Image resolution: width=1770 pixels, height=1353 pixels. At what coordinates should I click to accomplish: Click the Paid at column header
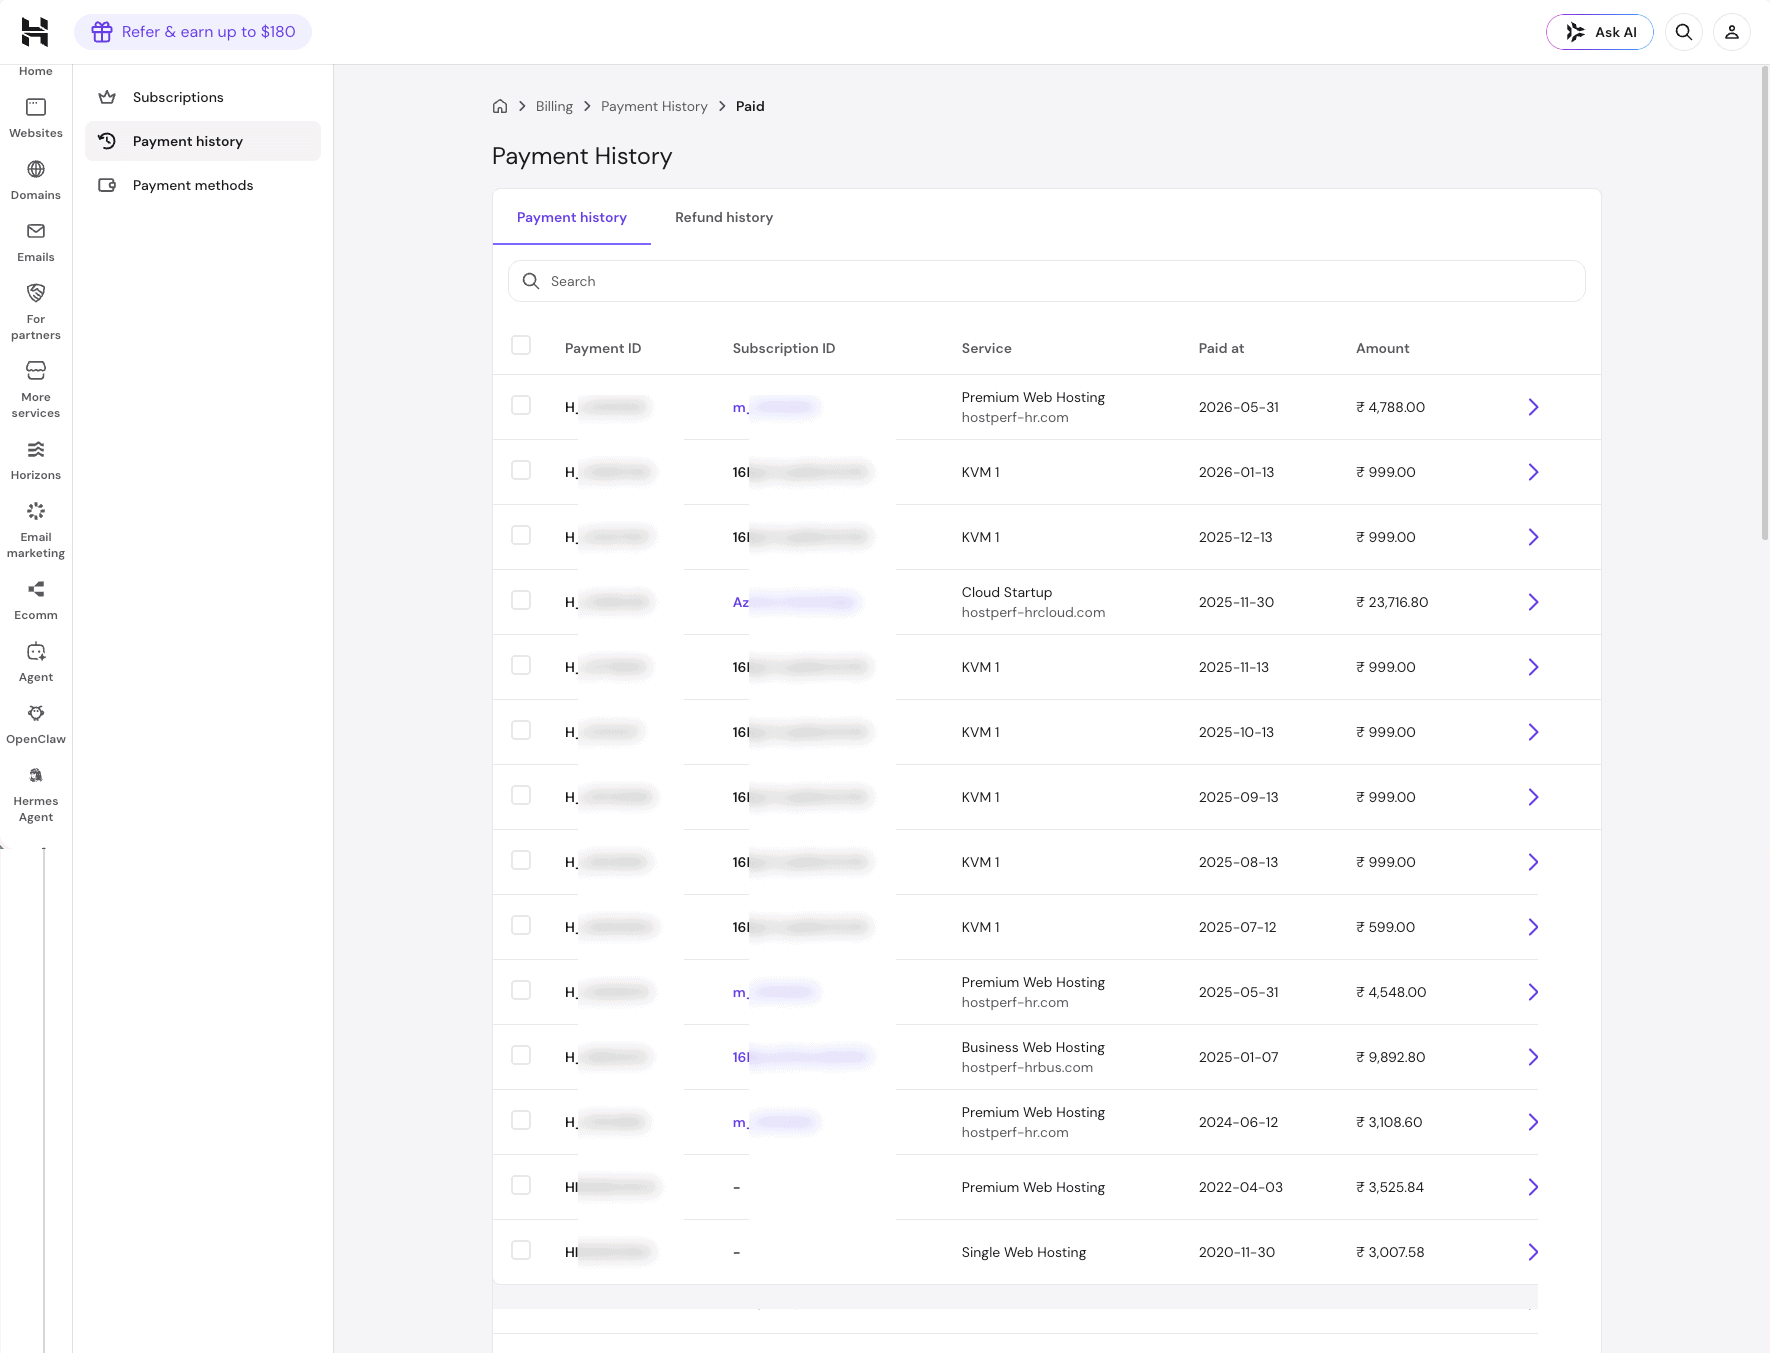pyautogui.click(x=1221, y=348)
